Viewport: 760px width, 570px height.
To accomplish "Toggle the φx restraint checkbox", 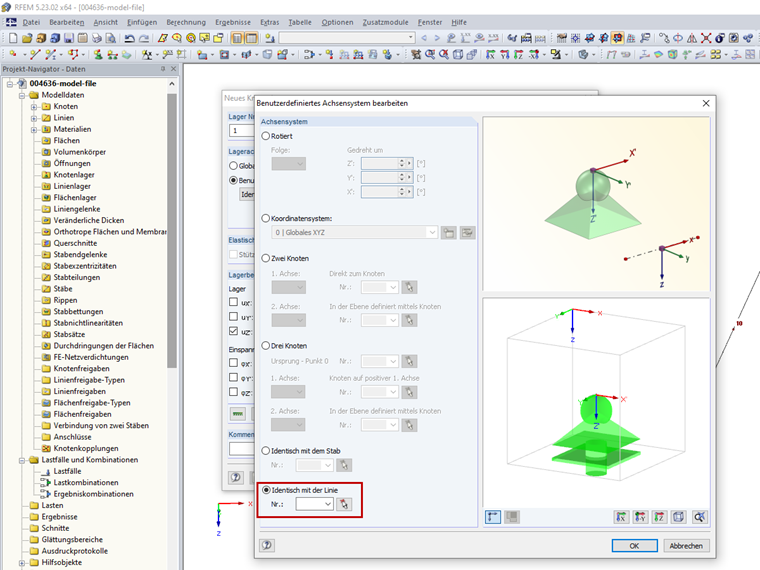I will 233,363.
